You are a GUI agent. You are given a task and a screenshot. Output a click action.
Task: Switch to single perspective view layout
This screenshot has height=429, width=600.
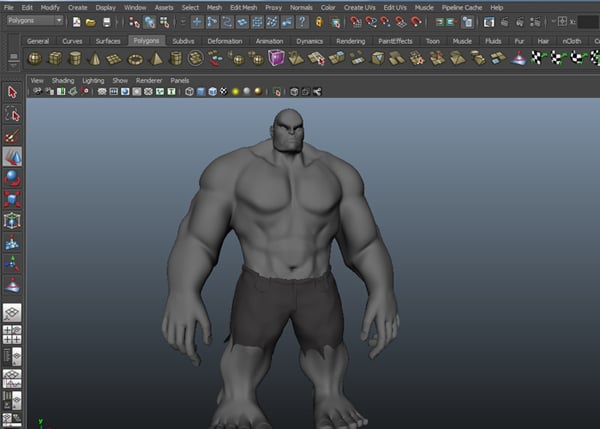(12, 313)
